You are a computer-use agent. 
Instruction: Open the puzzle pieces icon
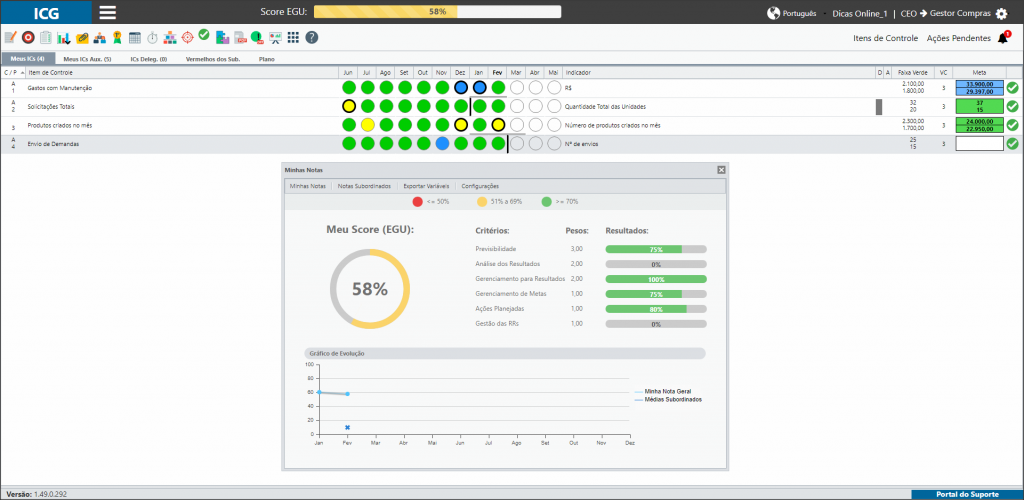point(222,38)
